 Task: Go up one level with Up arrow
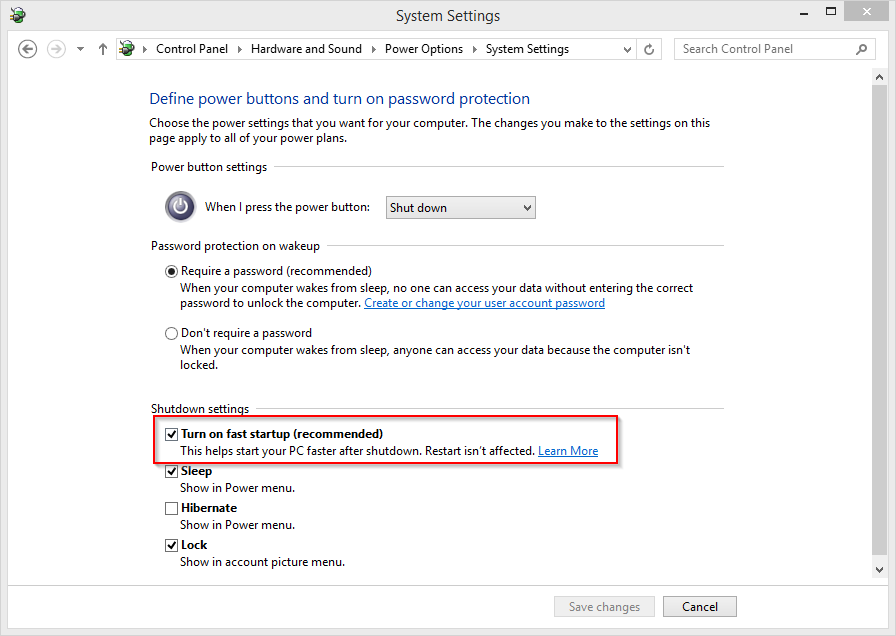103,49
